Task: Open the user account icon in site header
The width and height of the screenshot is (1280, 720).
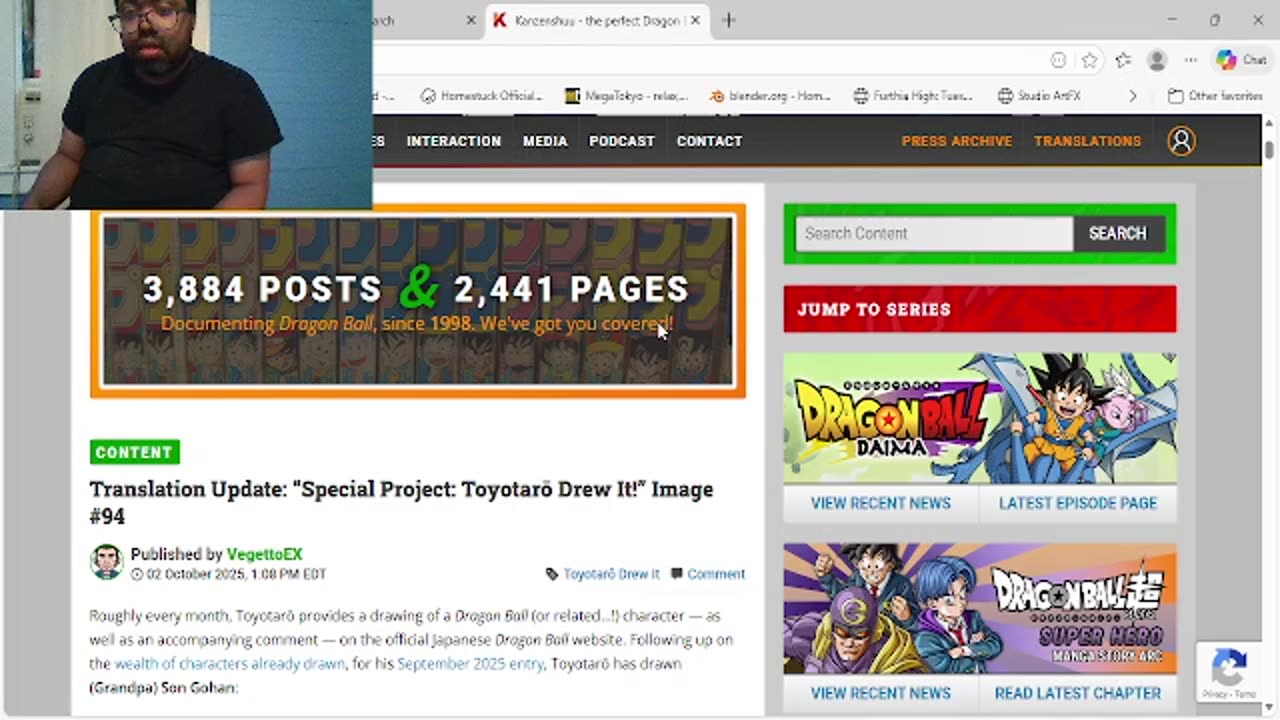Action: coord(1181,141)
